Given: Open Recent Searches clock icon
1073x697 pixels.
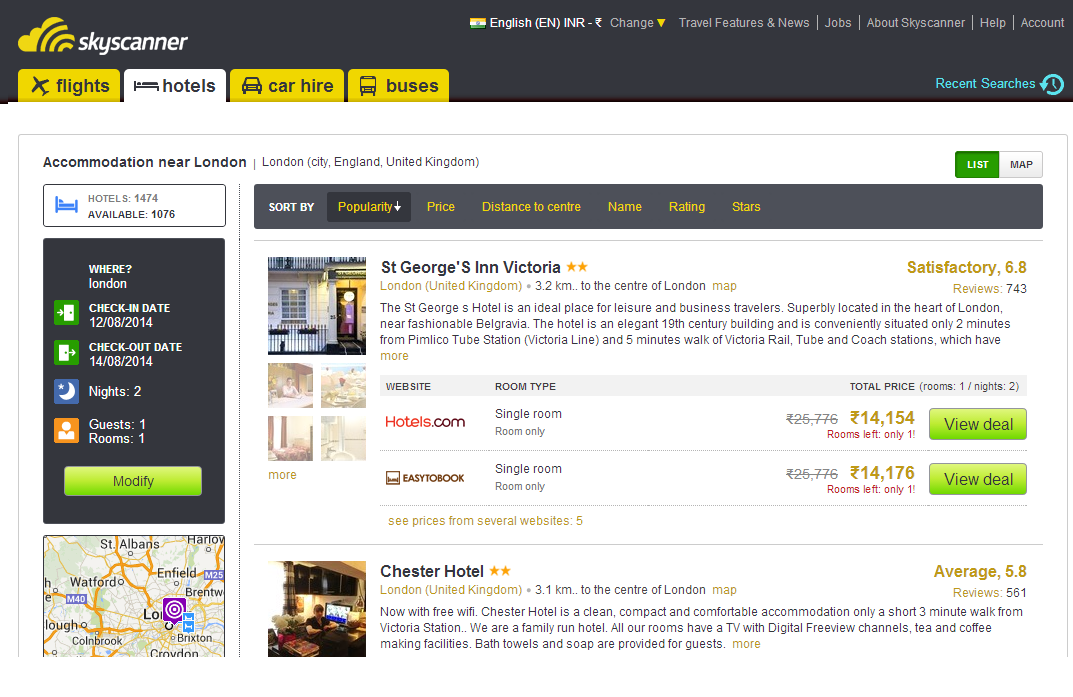Looking at the screenshot, I should point(1052,84).
